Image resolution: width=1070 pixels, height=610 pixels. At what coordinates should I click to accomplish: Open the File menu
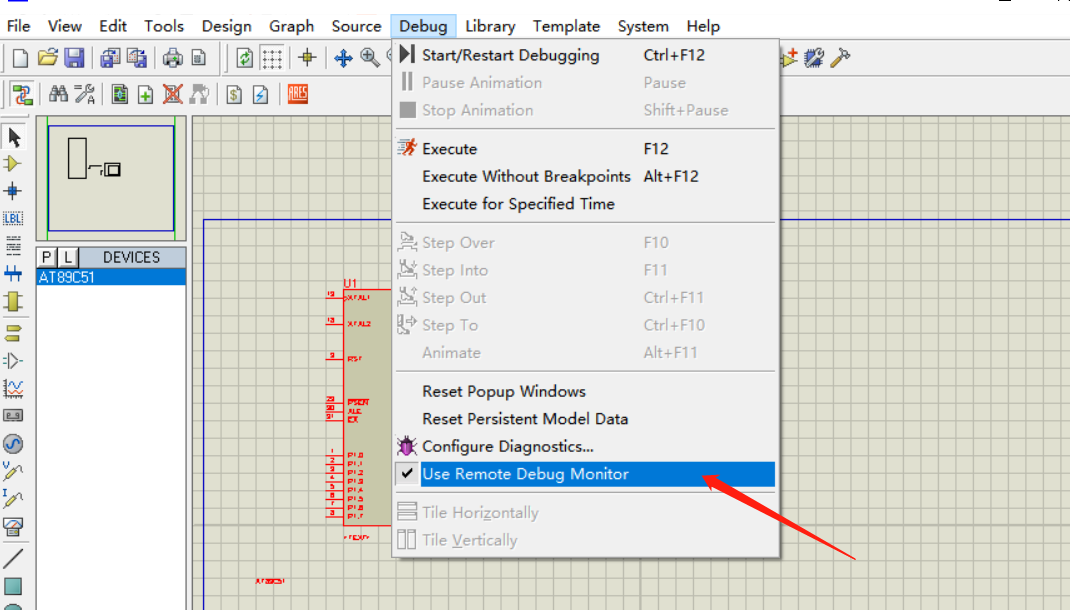pyautogui.click(x=18, y=26)
